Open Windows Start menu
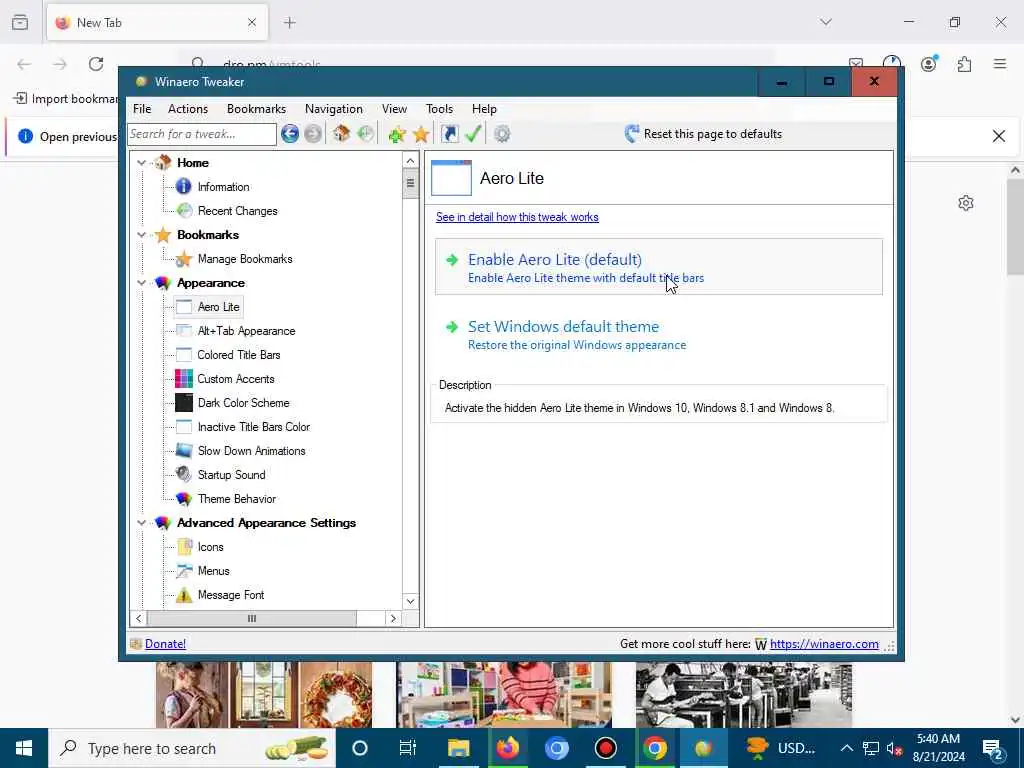1024x768 pixels. (x=24, y=748)
